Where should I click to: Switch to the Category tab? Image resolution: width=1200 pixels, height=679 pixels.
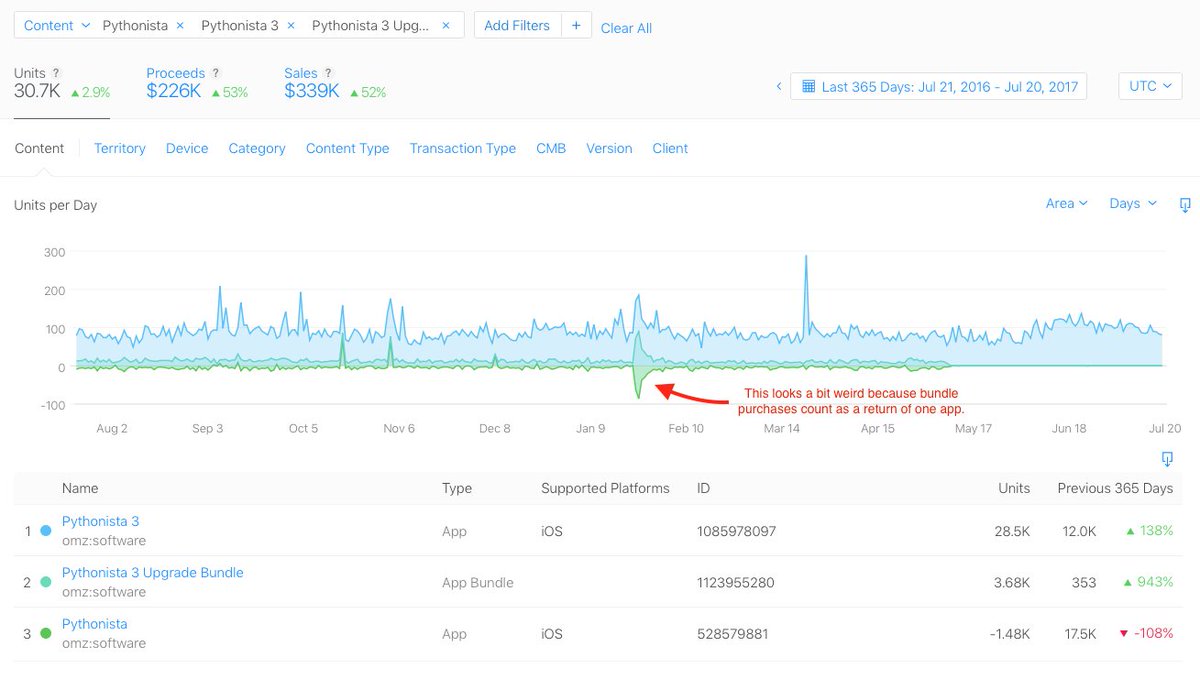257,148
